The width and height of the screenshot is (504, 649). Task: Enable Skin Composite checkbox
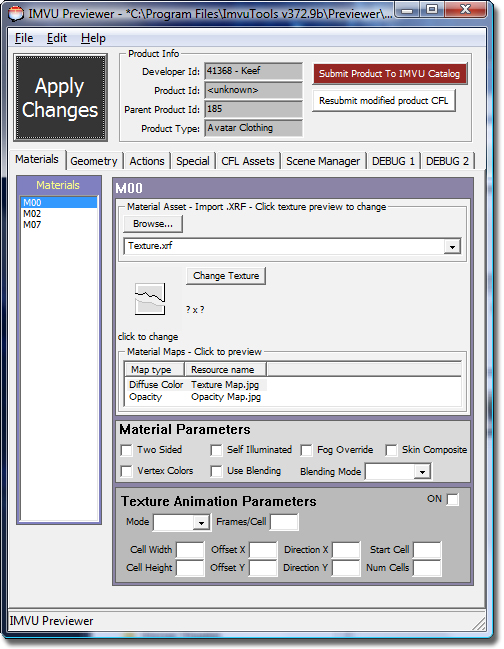(x=391, y=450)
